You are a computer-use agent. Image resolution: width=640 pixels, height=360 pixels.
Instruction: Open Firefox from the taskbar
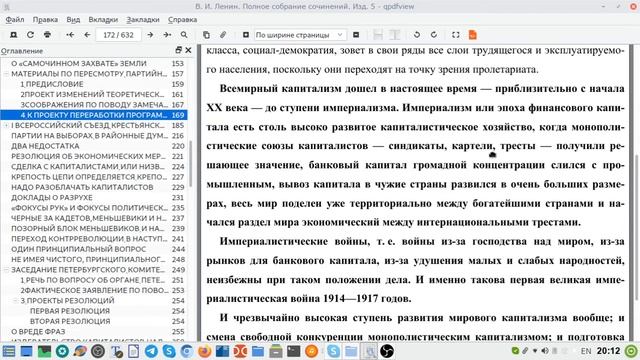204,351
